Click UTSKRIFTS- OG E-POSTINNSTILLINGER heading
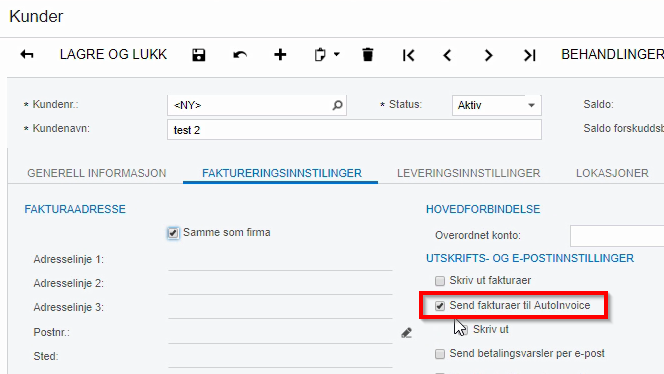 click(x=530, y=258)
